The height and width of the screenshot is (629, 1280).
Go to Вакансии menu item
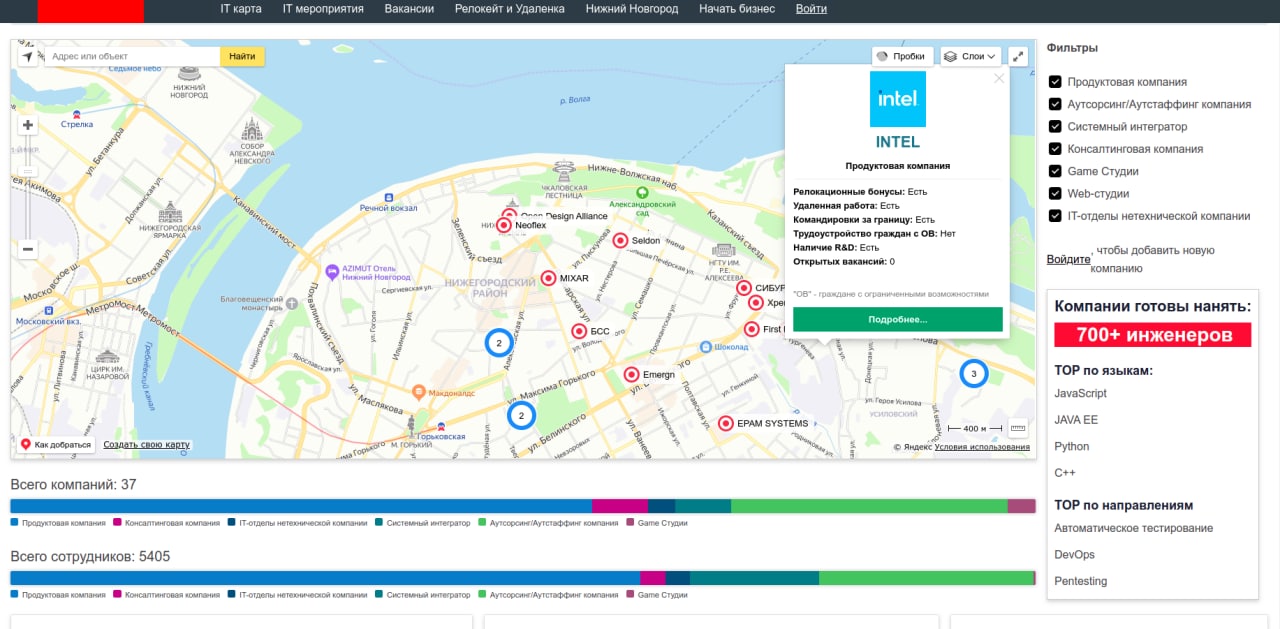pos(409,9)
